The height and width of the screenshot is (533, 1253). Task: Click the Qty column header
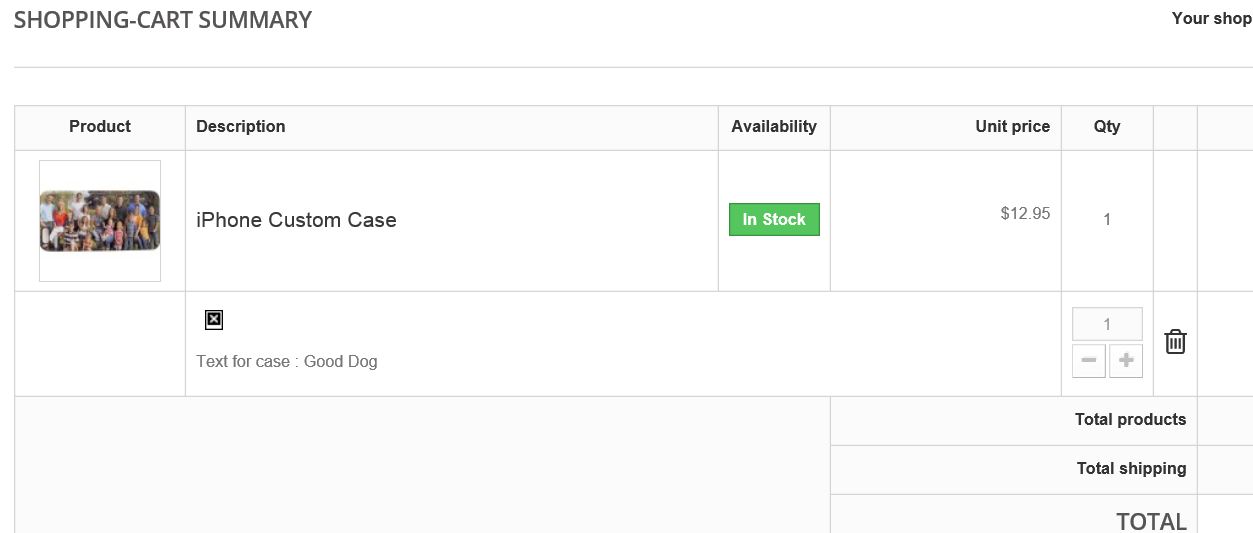(x=1107, y=127)
